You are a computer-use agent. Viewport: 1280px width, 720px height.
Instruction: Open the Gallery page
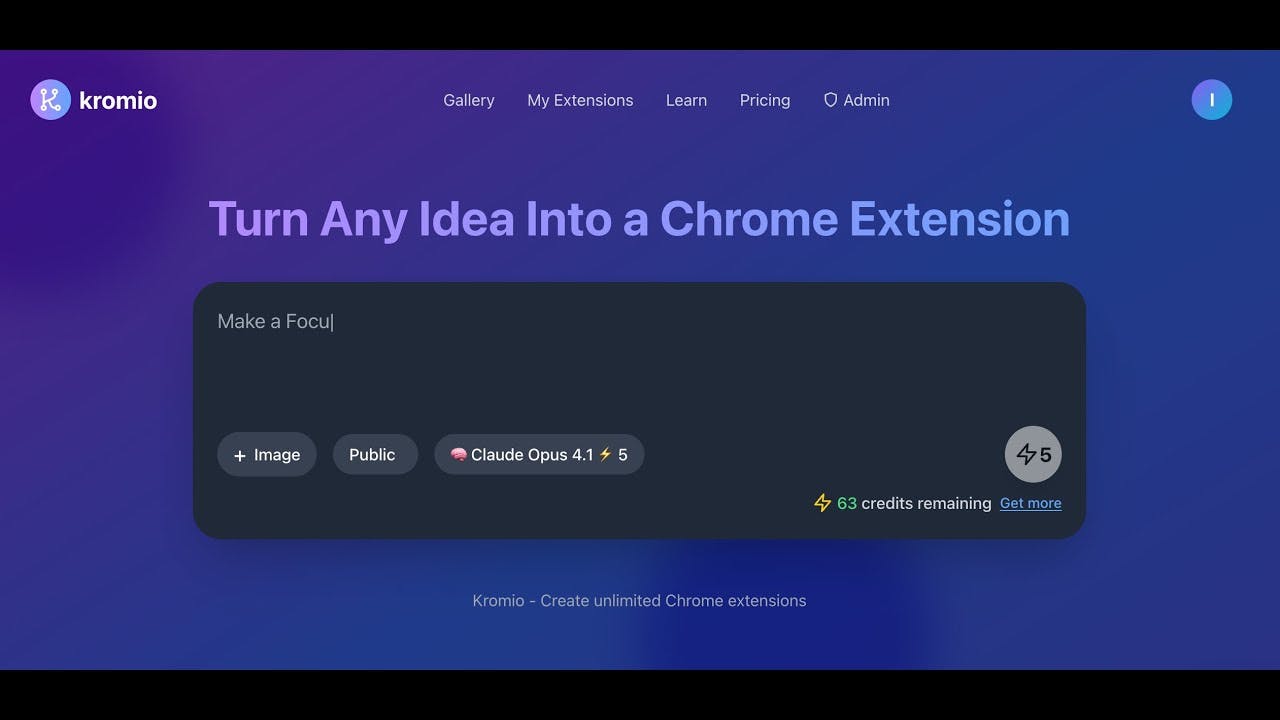(x=469, y=100)
